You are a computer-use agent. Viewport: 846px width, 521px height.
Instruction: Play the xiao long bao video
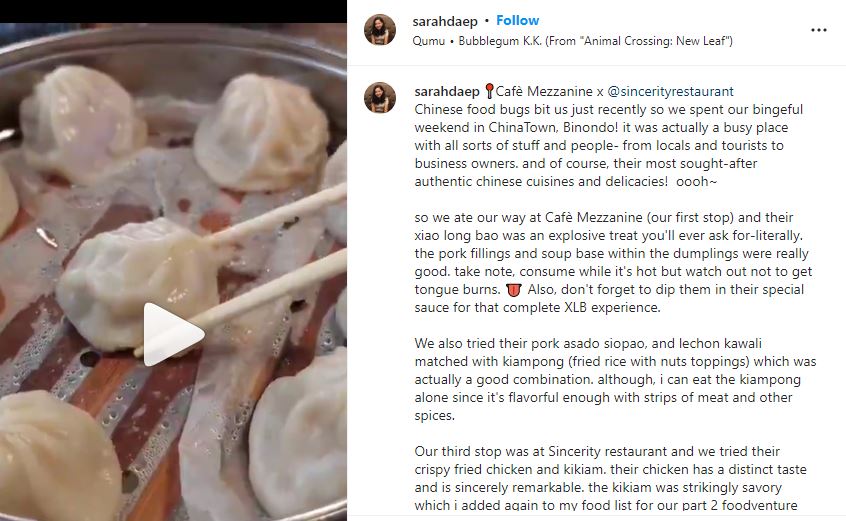click(x=174, y=333)
